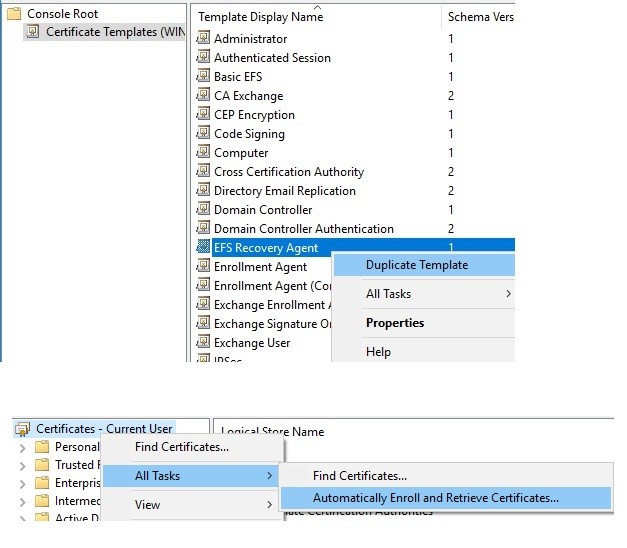Open the View submenu arrow

269,505
